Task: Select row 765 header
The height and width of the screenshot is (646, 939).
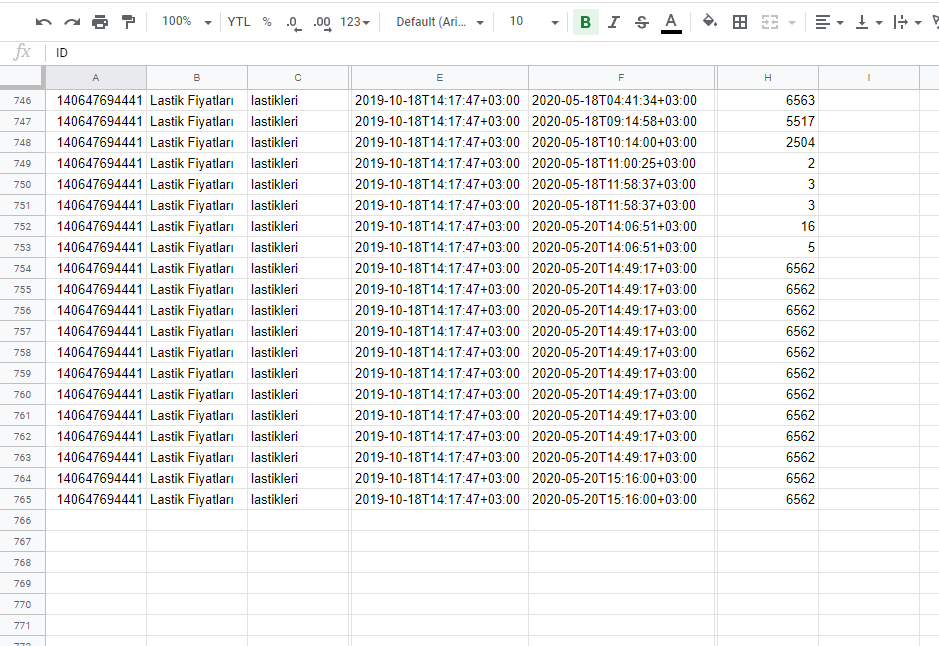Action: (x=22, y=499)
